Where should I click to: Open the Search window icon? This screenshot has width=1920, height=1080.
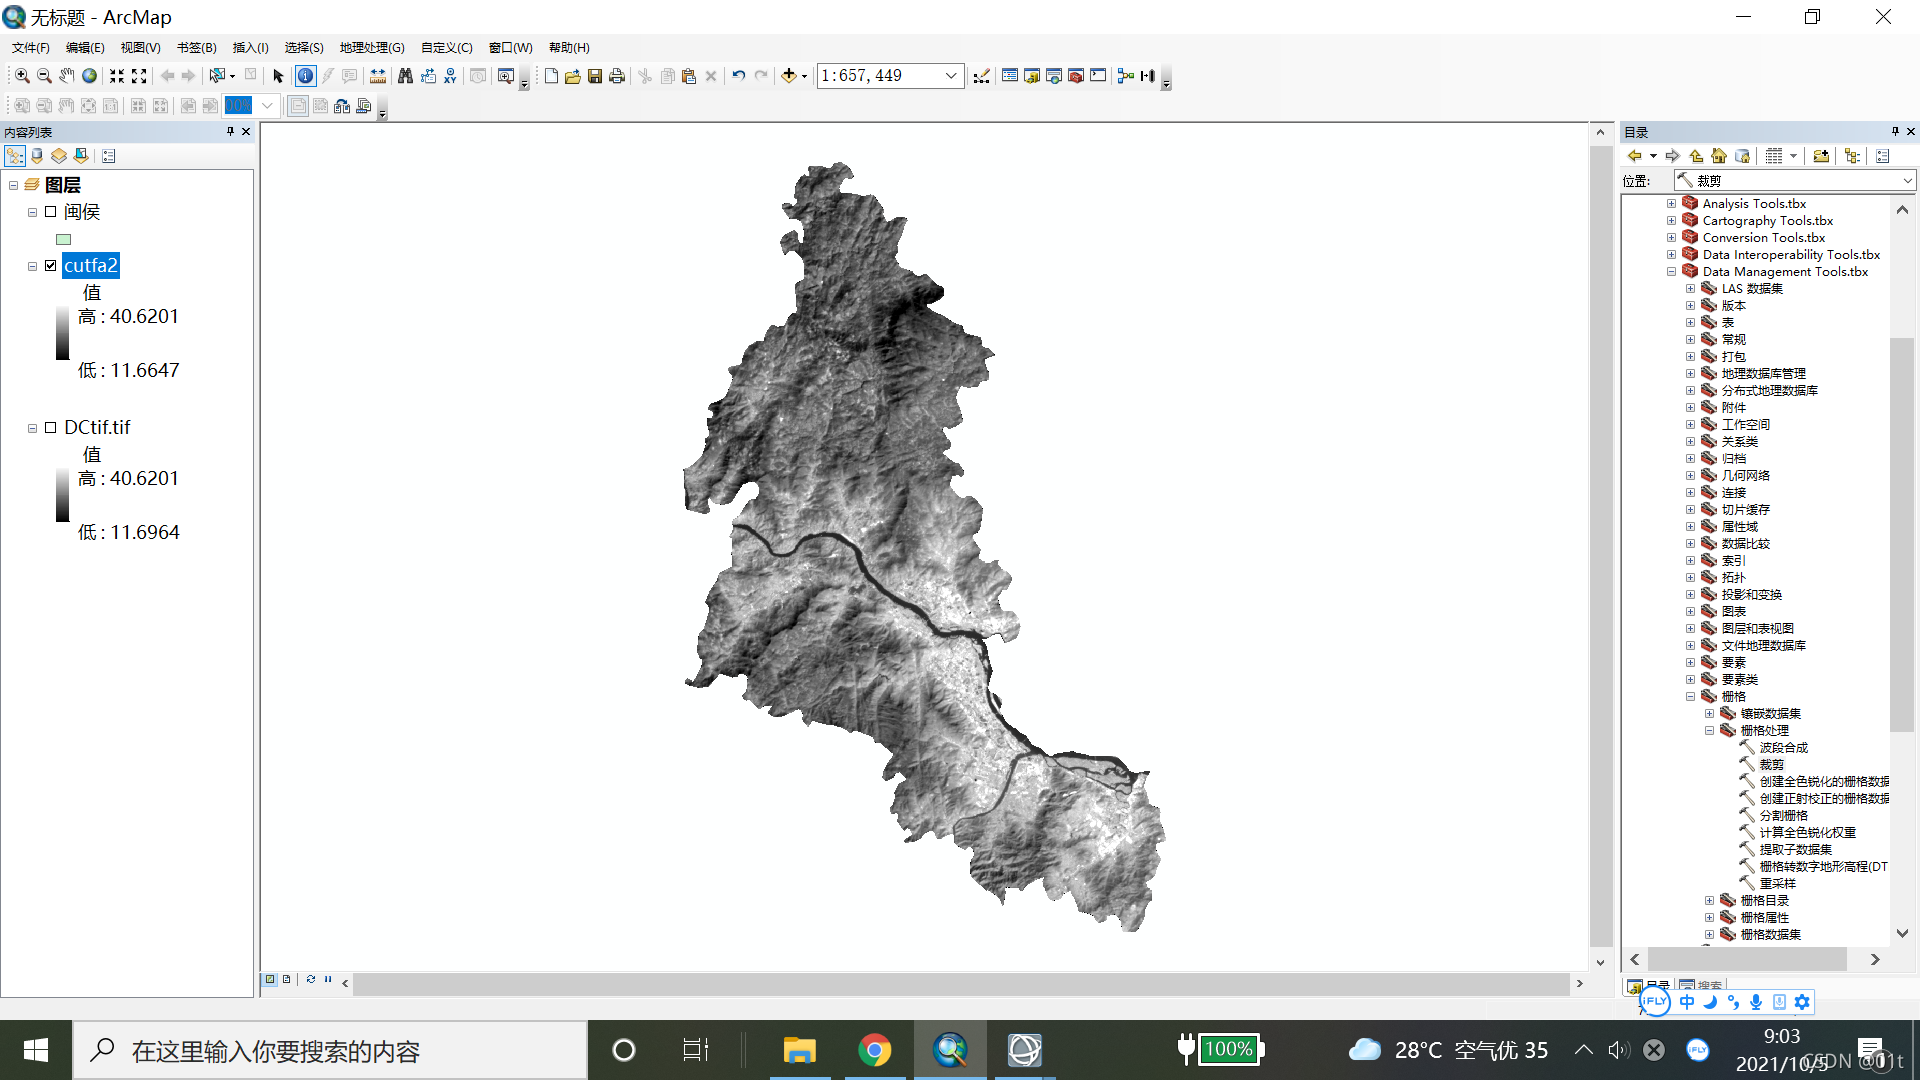pyautogui.click(x=1054, y=76)
